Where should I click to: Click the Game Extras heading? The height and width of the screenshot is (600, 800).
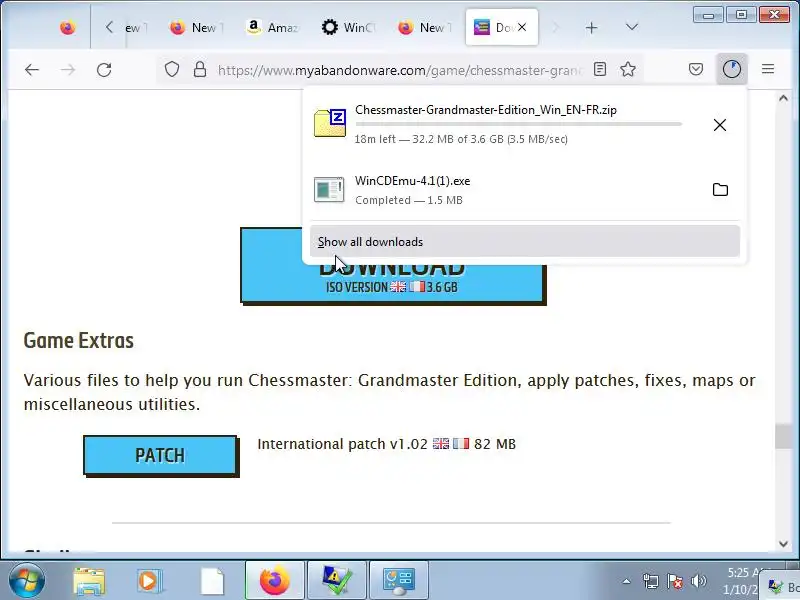pos(79,340)
